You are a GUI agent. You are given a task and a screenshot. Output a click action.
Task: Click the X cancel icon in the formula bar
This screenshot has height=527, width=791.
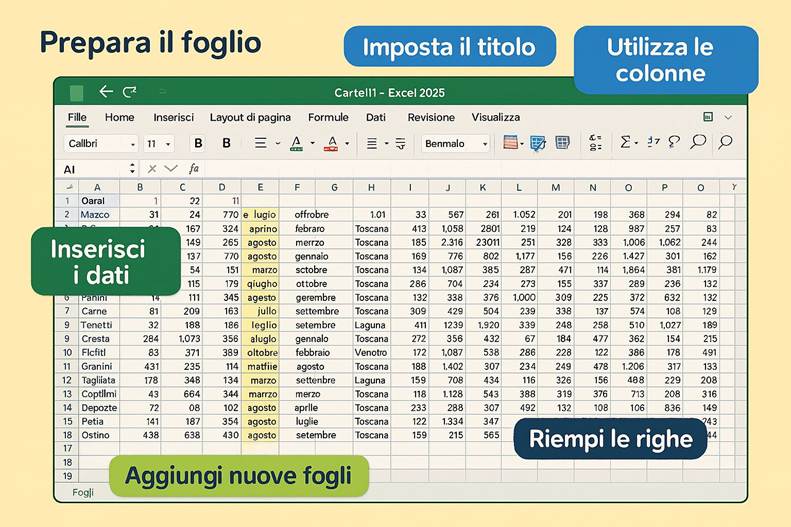tap(151, 169)
